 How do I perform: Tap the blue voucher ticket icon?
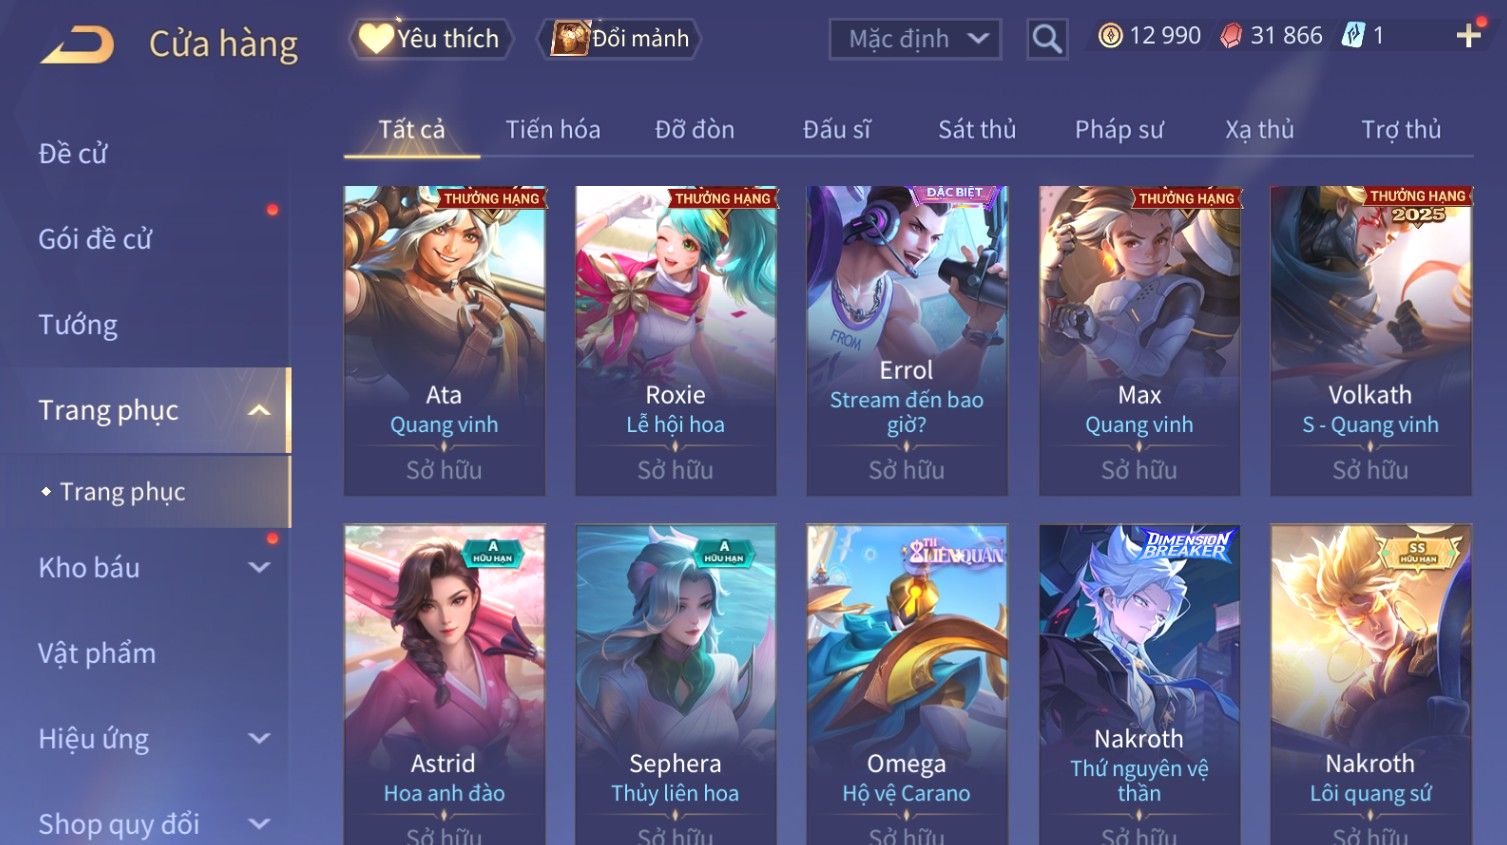1353,36
